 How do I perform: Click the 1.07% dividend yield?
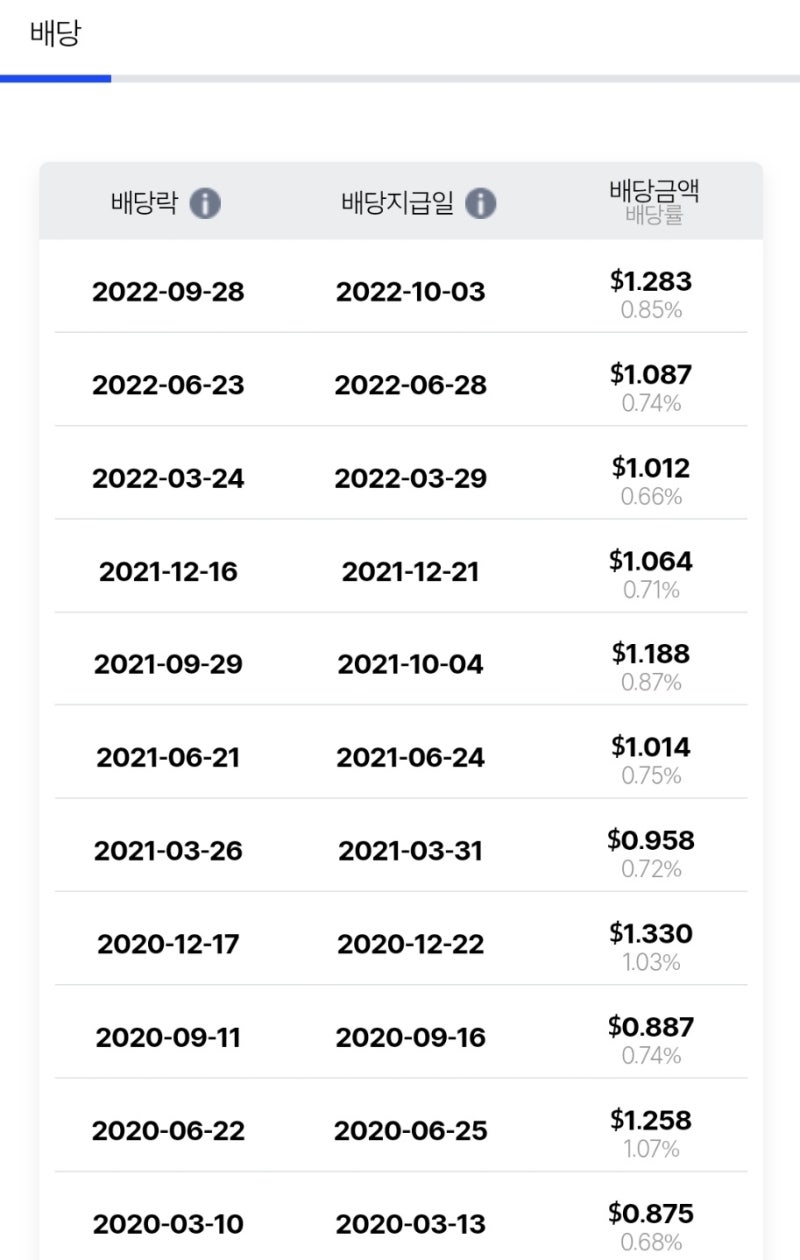652,1149
